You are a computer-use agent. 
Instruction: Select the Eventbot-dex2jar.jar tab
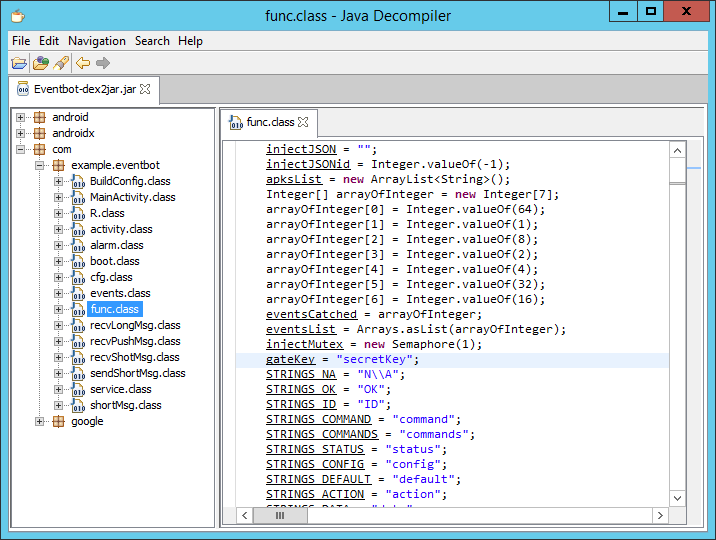tap(84, 89)
